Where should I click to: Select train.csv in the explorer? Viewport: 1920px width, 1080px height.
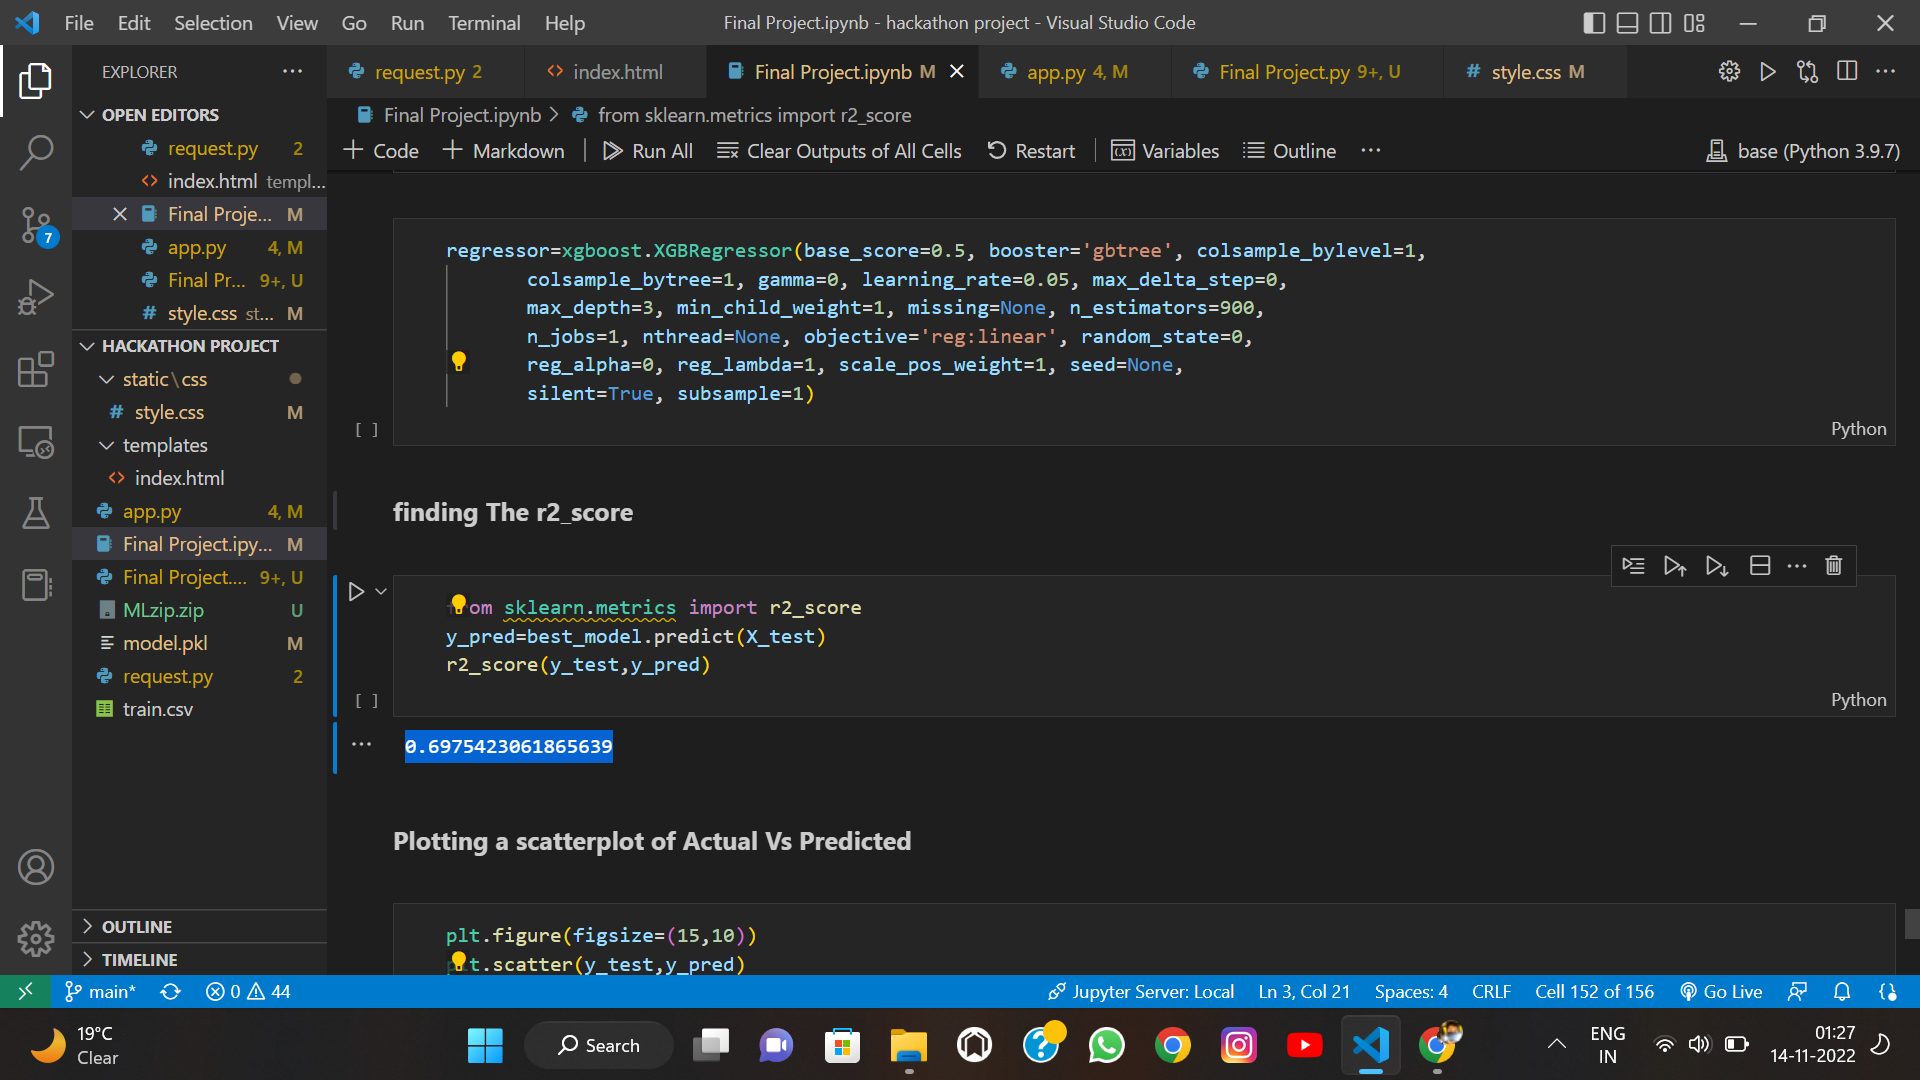[157, 709]
